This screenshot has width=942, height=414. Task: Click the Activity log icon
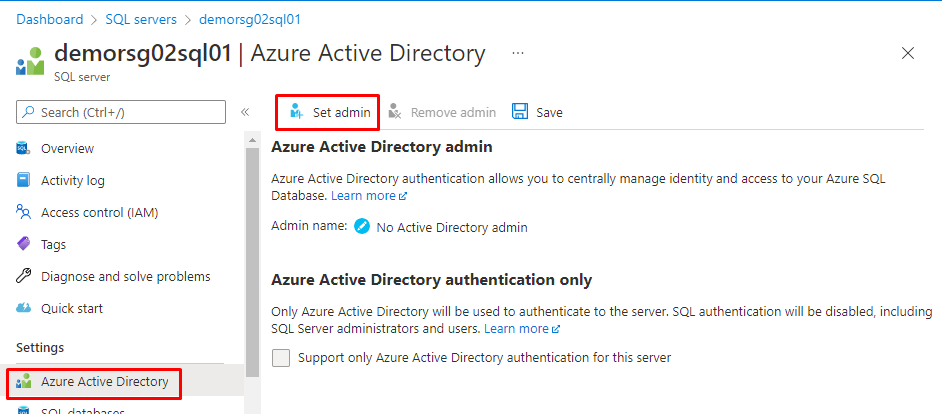(24, 180)
